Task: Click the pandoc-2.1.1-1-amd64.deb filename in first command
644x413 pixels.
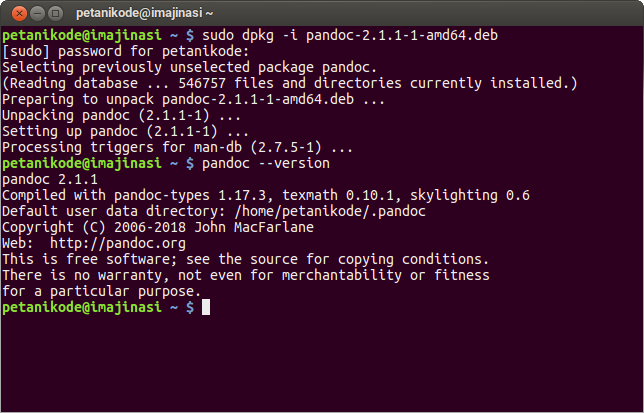Action: [410, 35]
